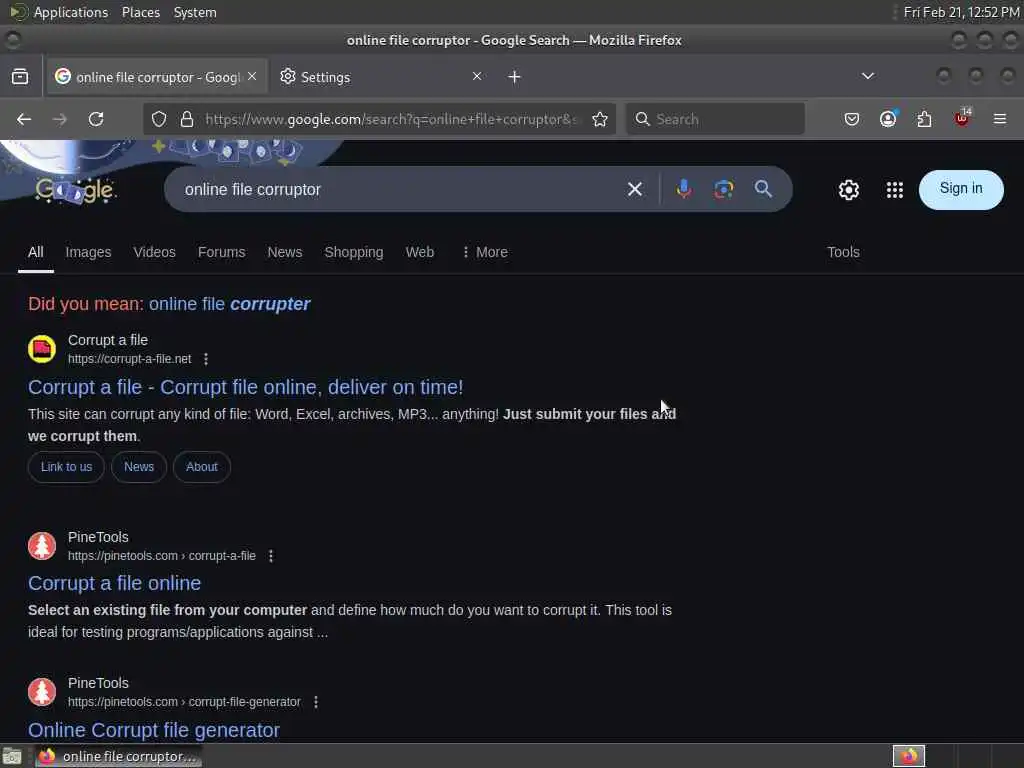Go back to the previous page
This screenshot has width=1024, height=768.
pyautogui.click(x=24, y=119)
